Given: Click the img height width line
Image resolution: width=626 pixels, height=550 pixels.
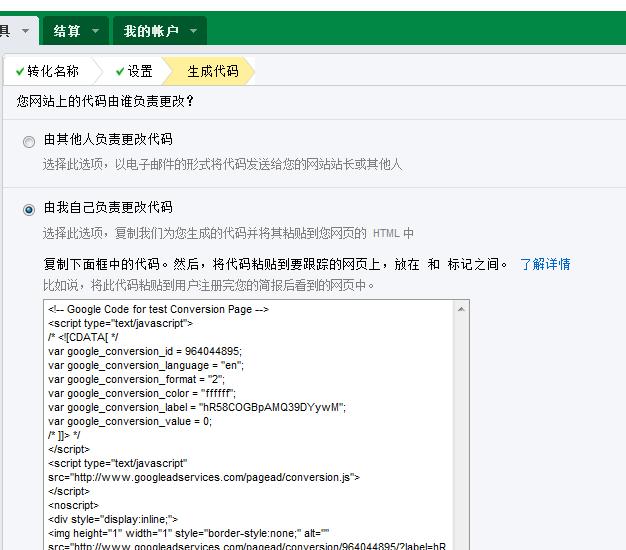Looking at the screenshot, I should coord(188,533).
